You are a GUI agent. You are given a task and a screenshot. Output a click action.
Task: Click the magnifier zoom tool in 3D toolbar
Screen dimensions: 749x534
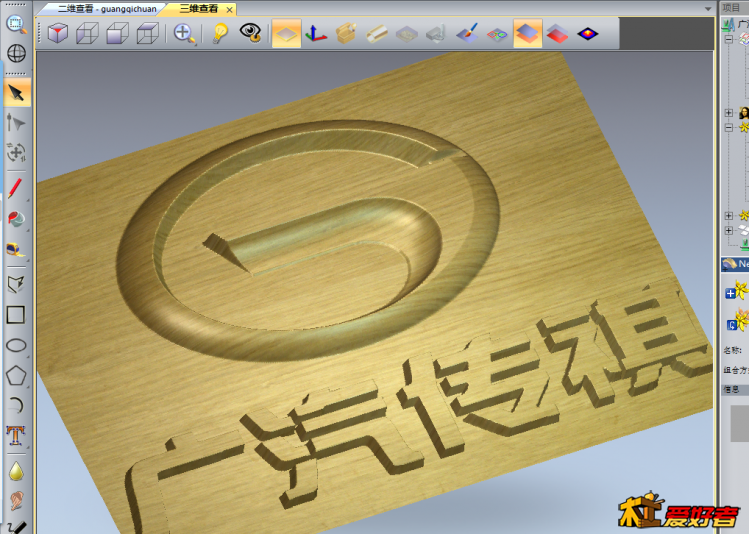(184, 33)
